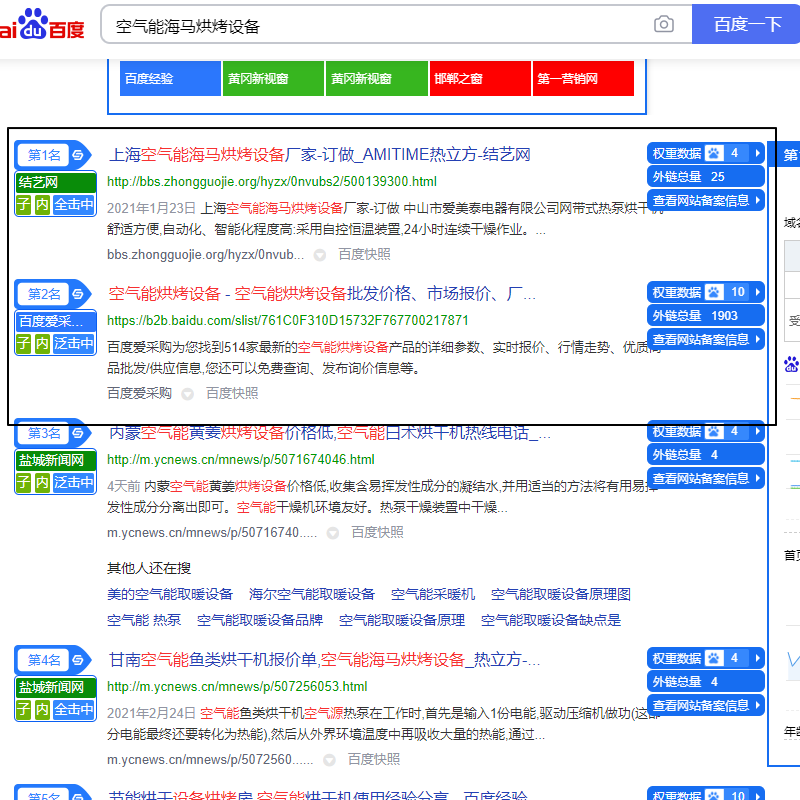Toggle the 子 tag under 结艺网
Image resolution: width=800 pixels, height=800 pixels.
23,205
